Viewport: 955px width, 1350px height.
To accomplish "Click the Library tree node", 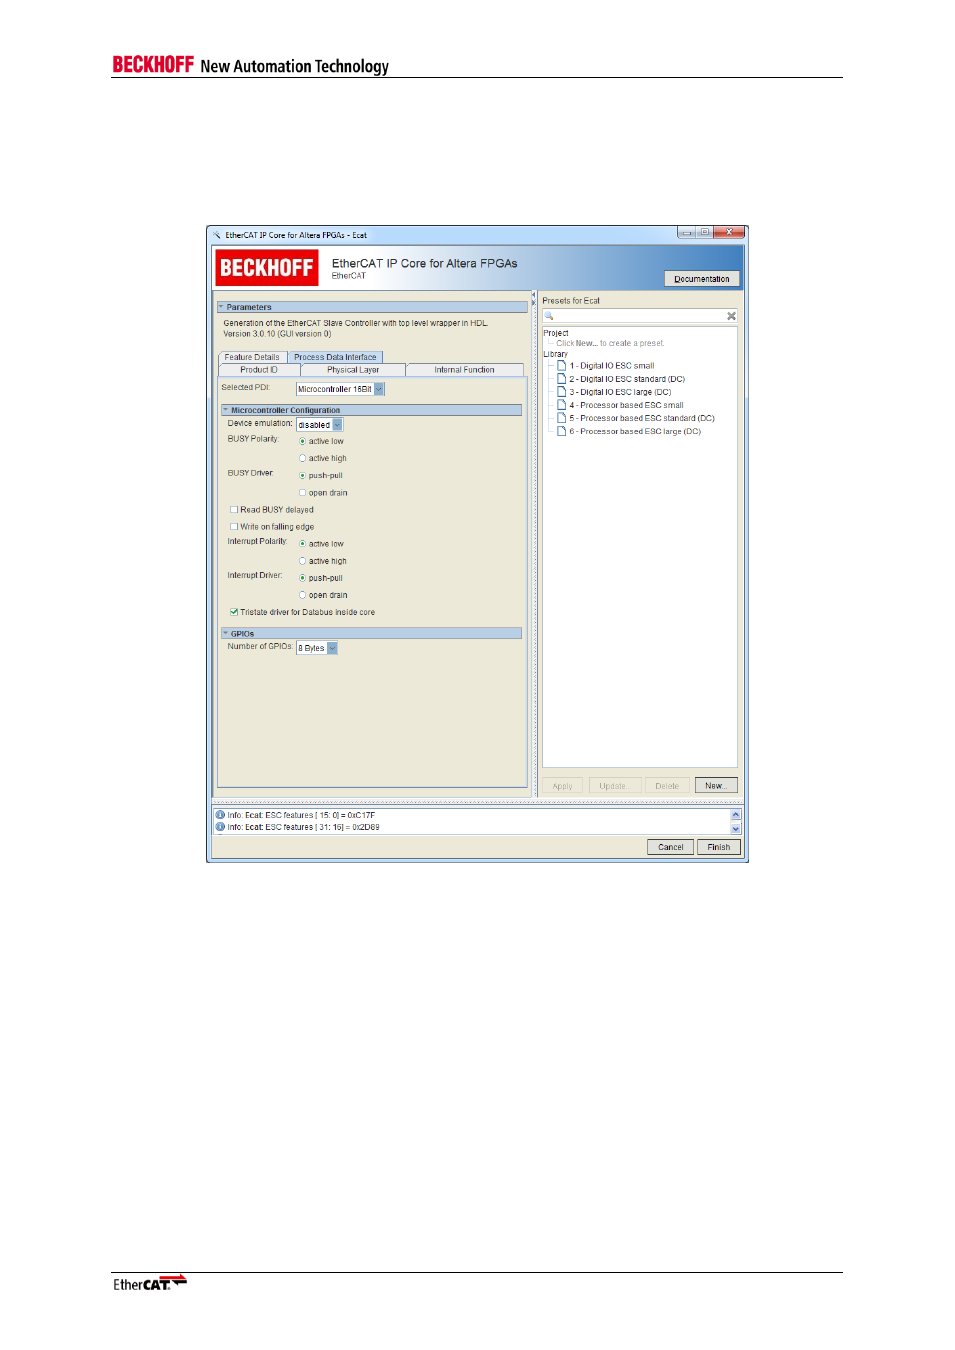I will point(556,354).
